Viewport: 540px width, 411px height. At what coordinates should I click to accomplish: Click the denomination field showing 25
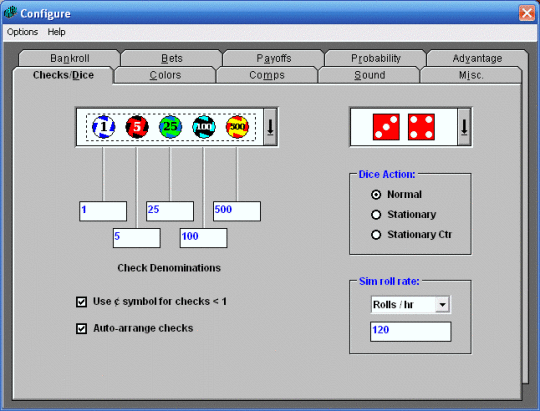pyautogui.click(x=170, y=211)
